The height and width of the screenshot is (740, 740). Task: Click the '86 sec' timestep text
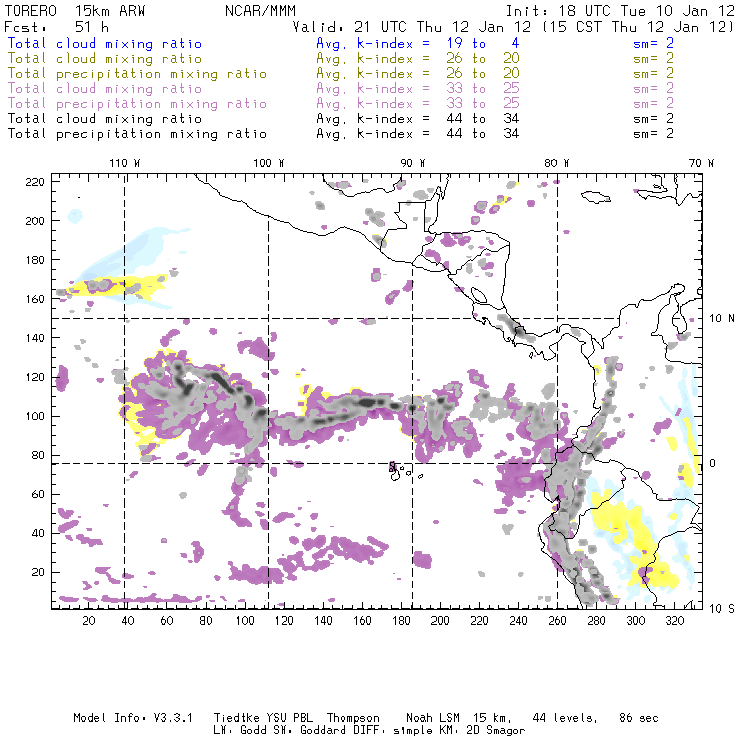[x=639, y=718]
